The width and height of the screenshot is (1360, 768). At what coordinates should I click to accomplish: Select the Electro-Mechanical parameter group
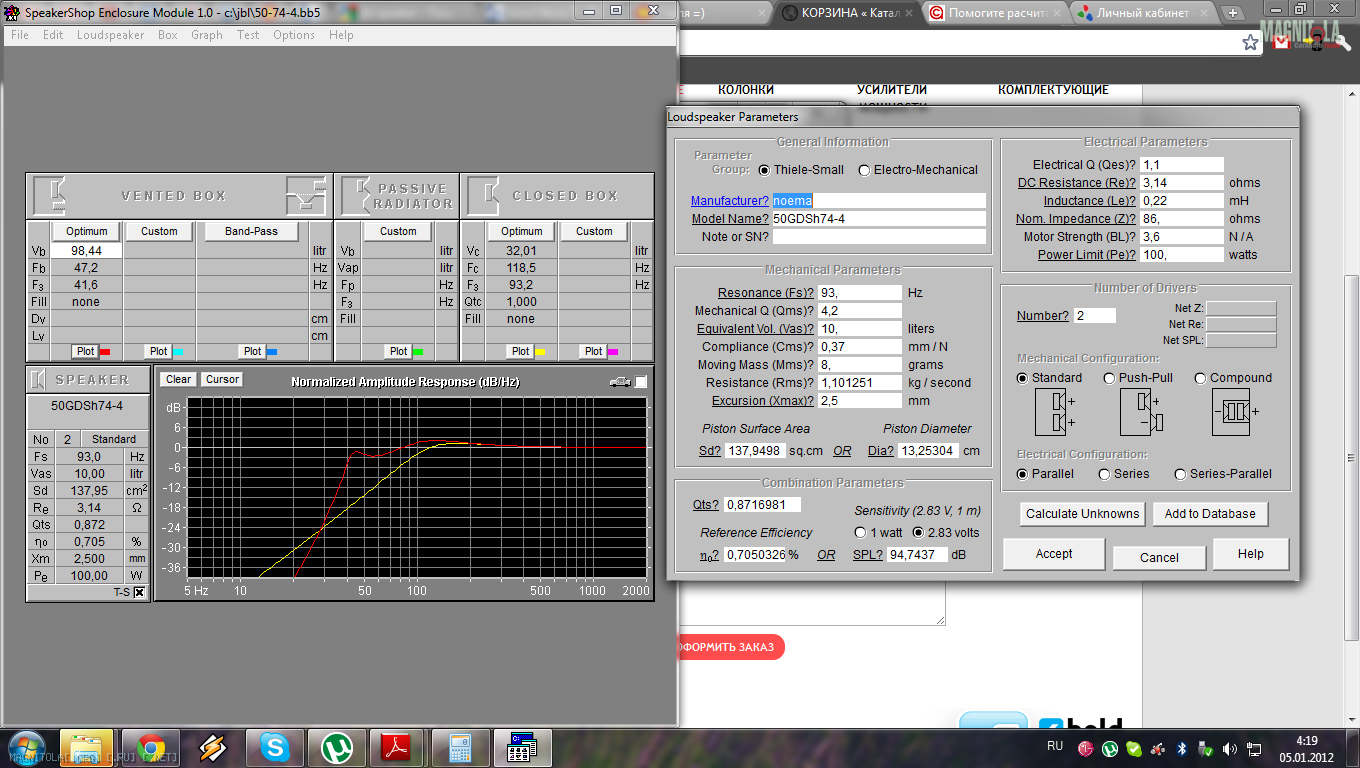point(865,170)
